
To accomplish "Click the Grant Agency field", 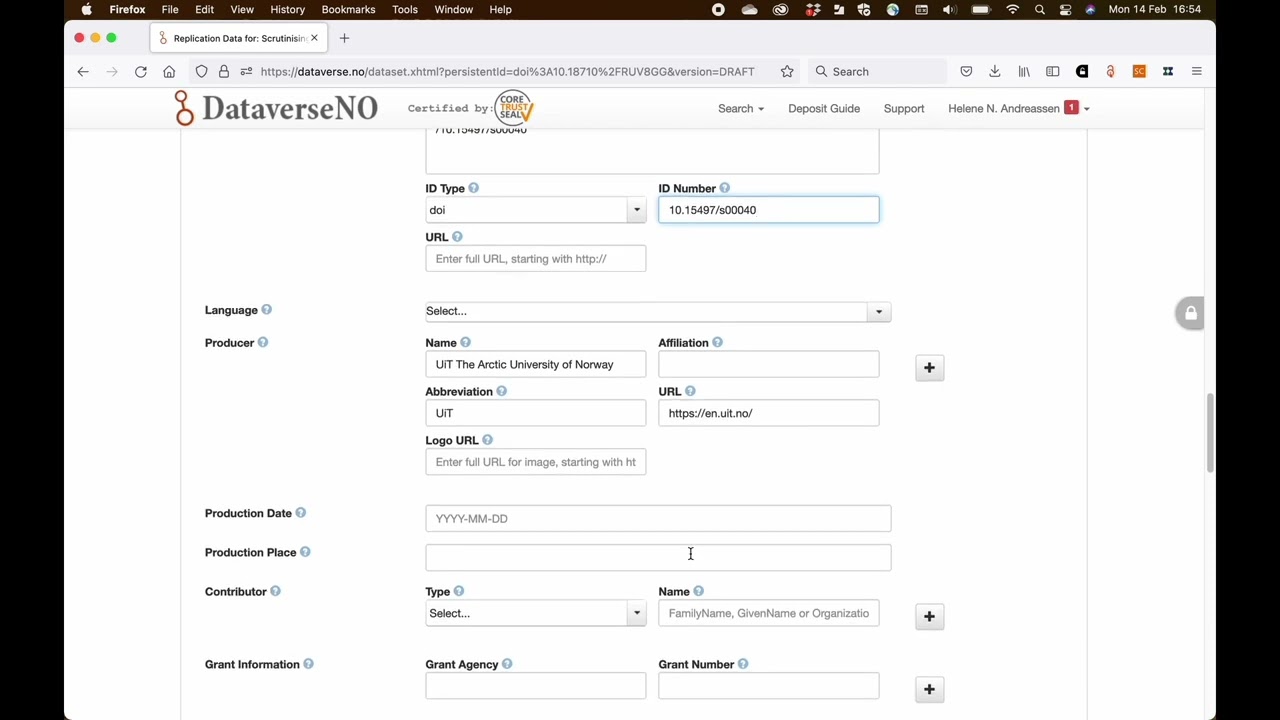I will click(x=535, y=686).
